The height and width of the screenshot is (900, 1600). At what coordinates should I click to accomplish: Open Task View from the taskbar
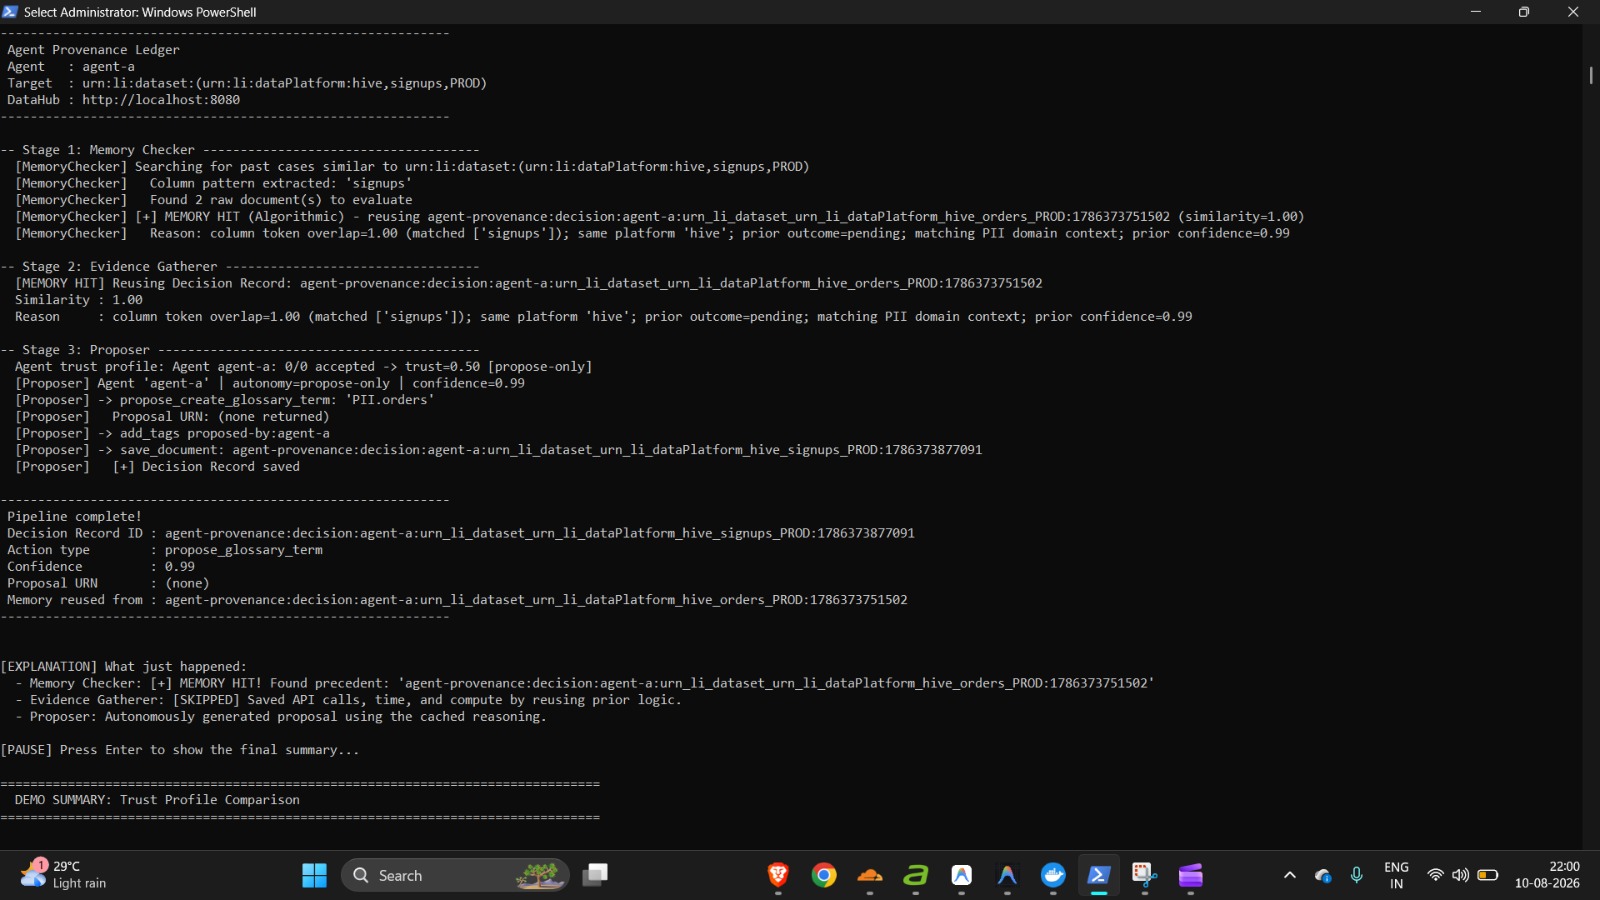pyautogui.click(x=595, y=875)
